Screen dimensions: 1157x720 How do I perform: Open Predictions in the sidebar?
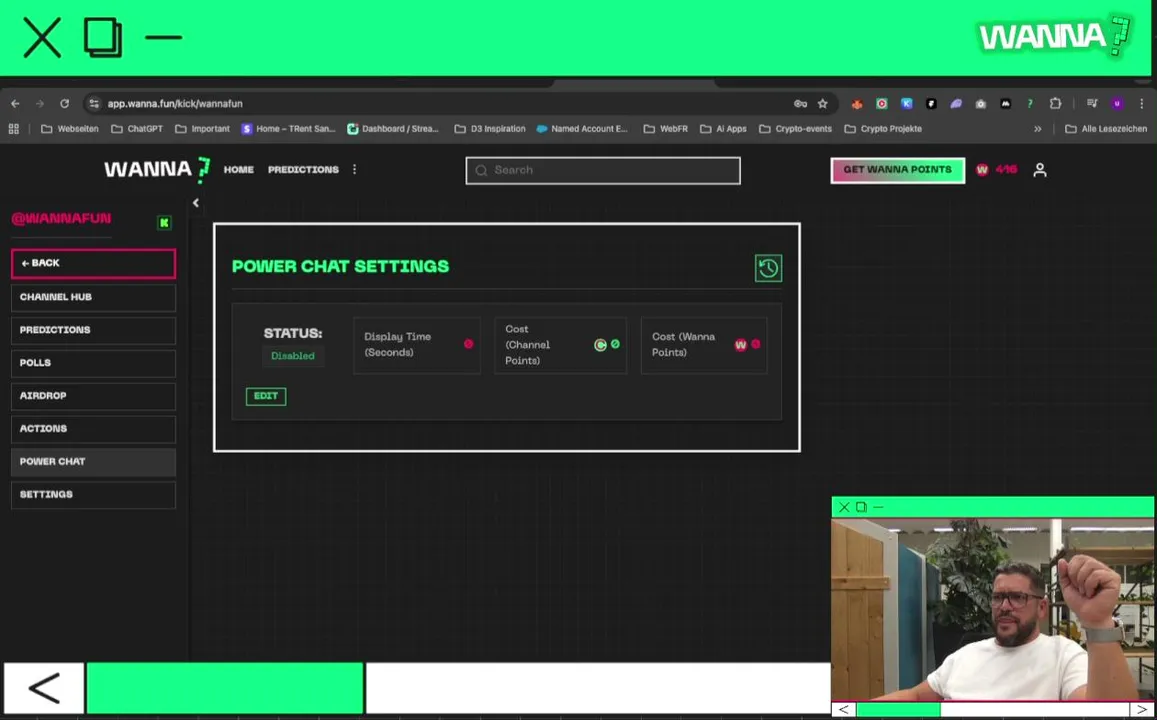click(94, 330)
